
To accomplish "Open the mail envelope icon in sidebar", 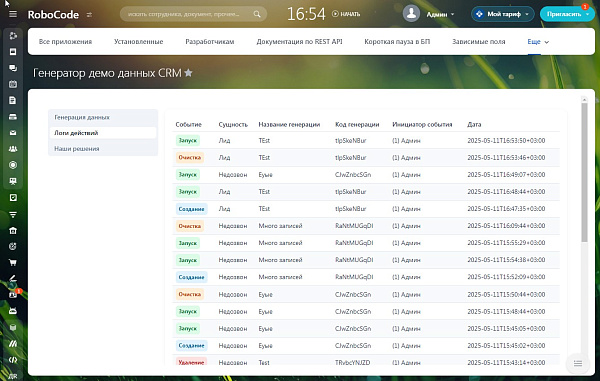I will (x=13, y=133).
